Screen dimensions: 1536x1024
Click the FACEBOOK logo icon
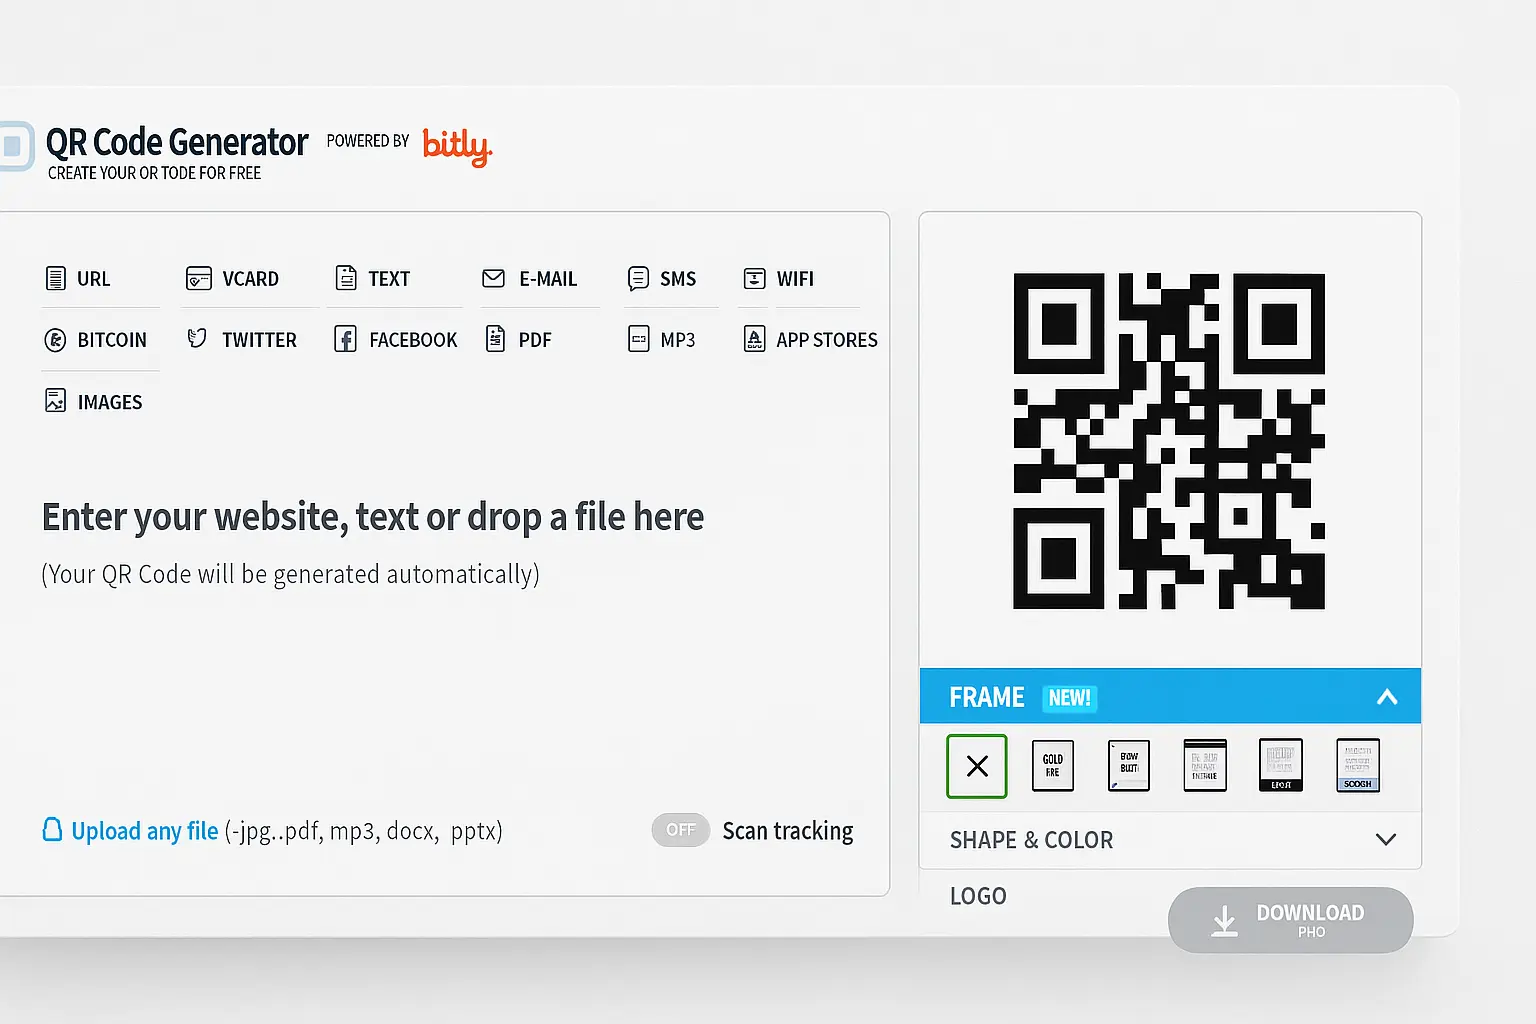pos(345,339)
